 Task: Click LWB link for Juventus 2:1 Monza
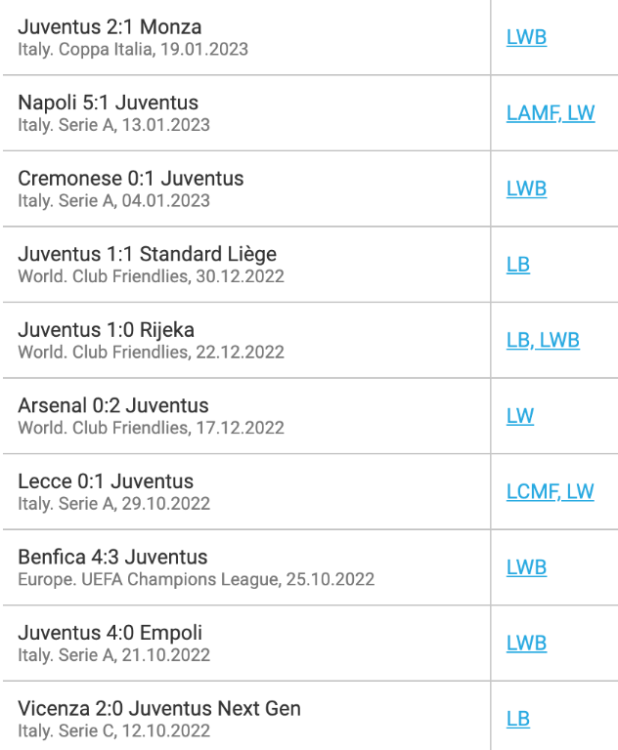[527, 38]
